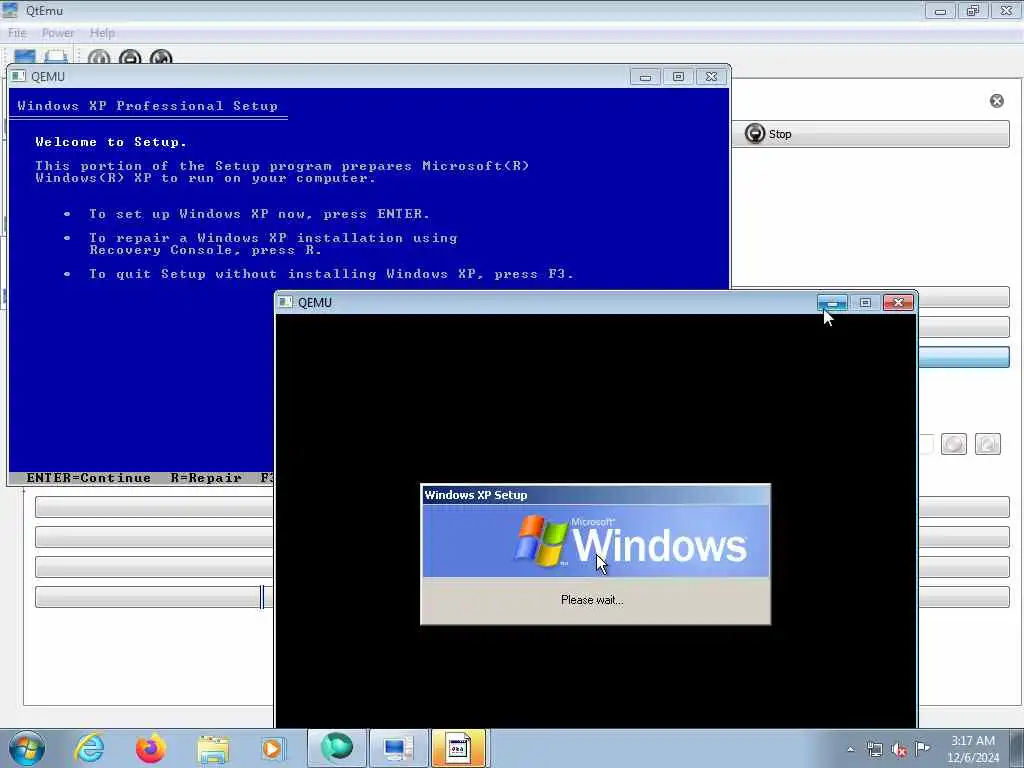This screenshot has width=1024, height=768.
Task: Show hidden system tray icons
Action: tap(850, 750)
